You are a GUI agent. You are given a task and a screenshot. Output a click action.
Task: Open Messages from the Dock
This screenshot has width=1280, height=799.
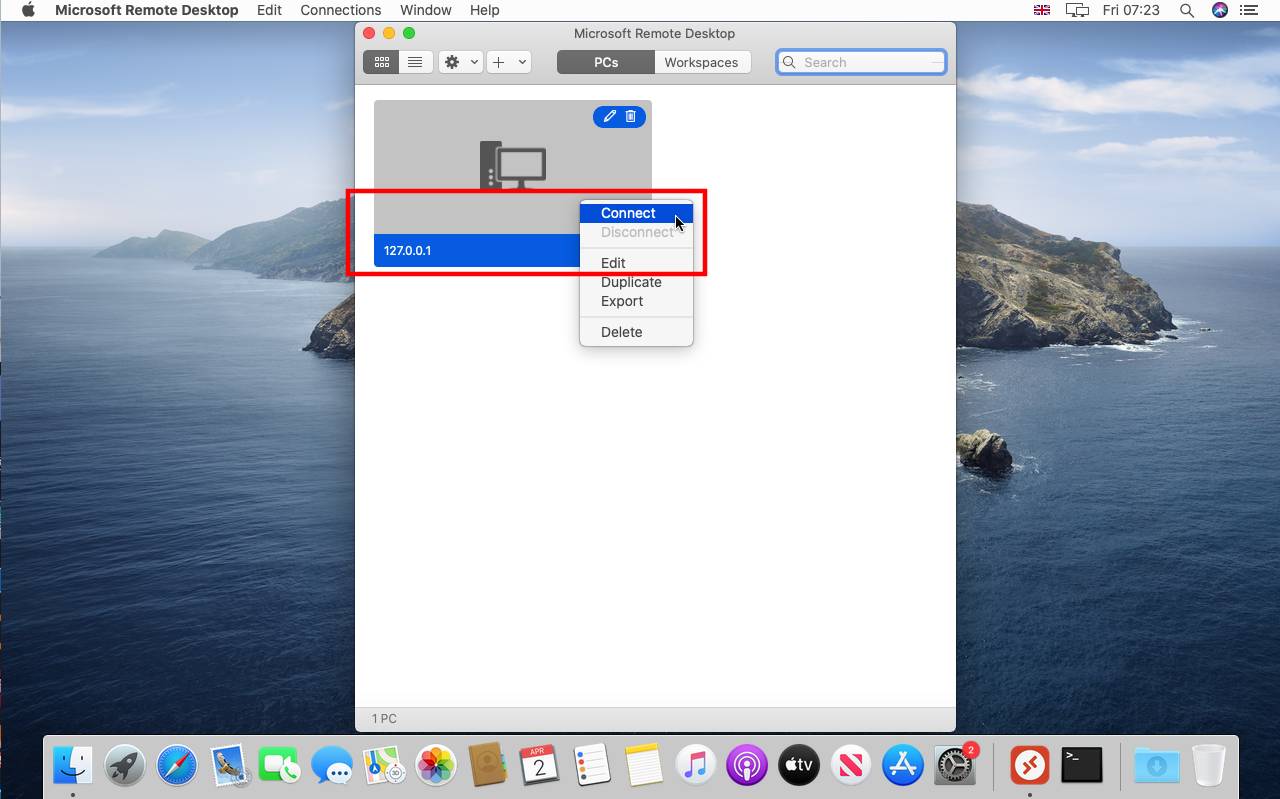click(x=332, y=766)
